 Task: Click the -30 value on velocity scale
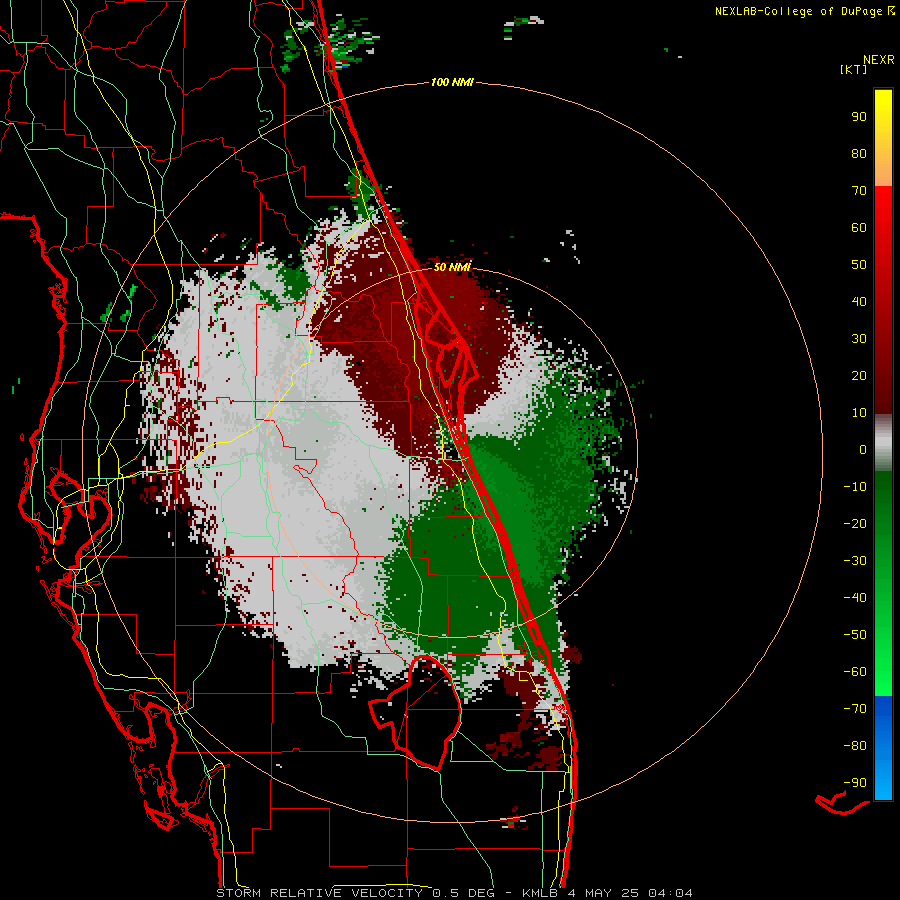coord(855,561)
